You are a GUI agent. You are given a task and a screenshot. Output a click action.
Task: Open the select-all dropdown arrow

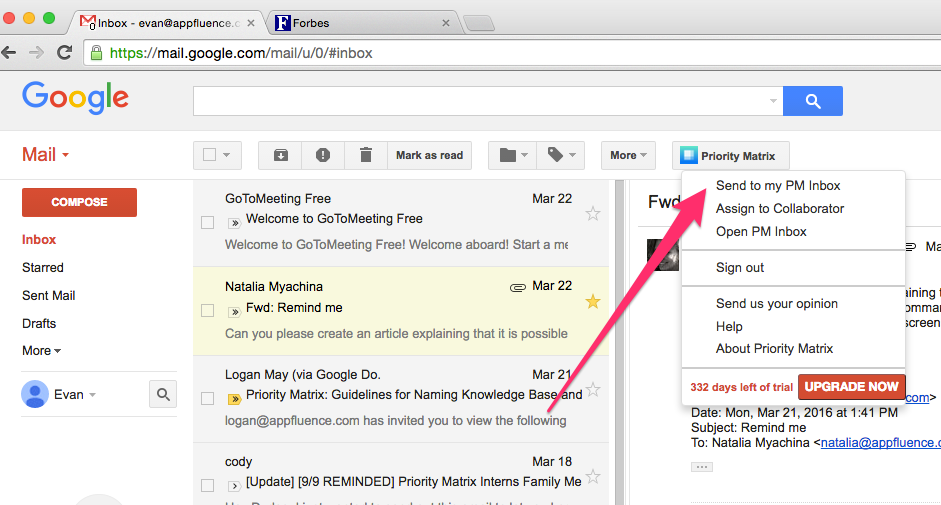(227, 155)
